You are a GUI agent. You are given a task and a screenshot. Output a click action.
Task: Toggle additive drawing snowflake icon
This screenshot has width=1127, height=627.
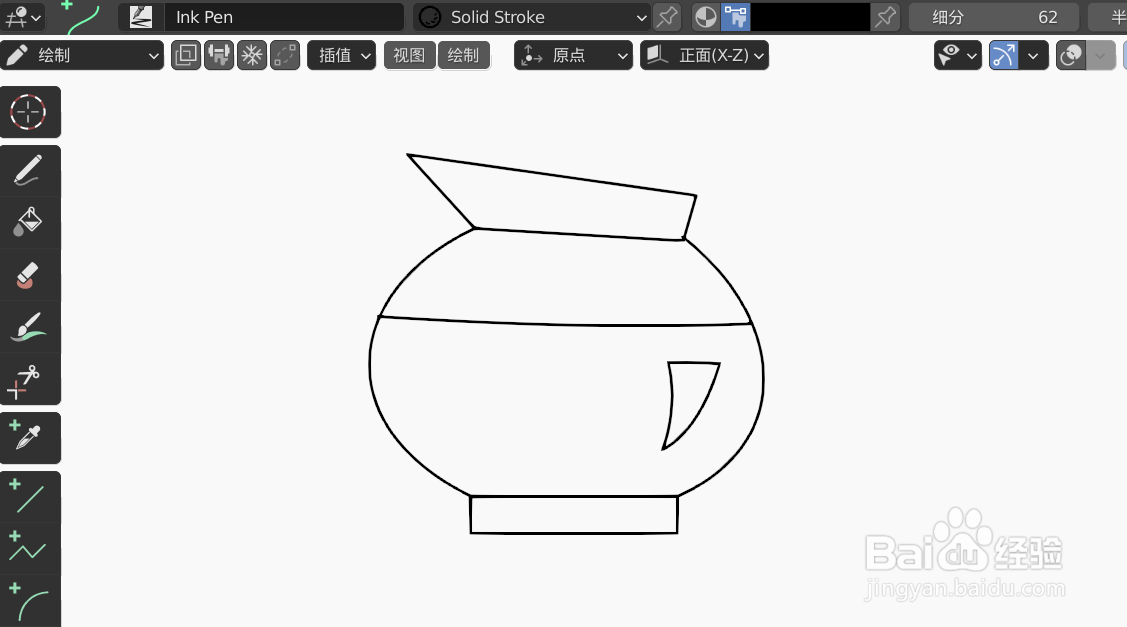pos(252,55)
